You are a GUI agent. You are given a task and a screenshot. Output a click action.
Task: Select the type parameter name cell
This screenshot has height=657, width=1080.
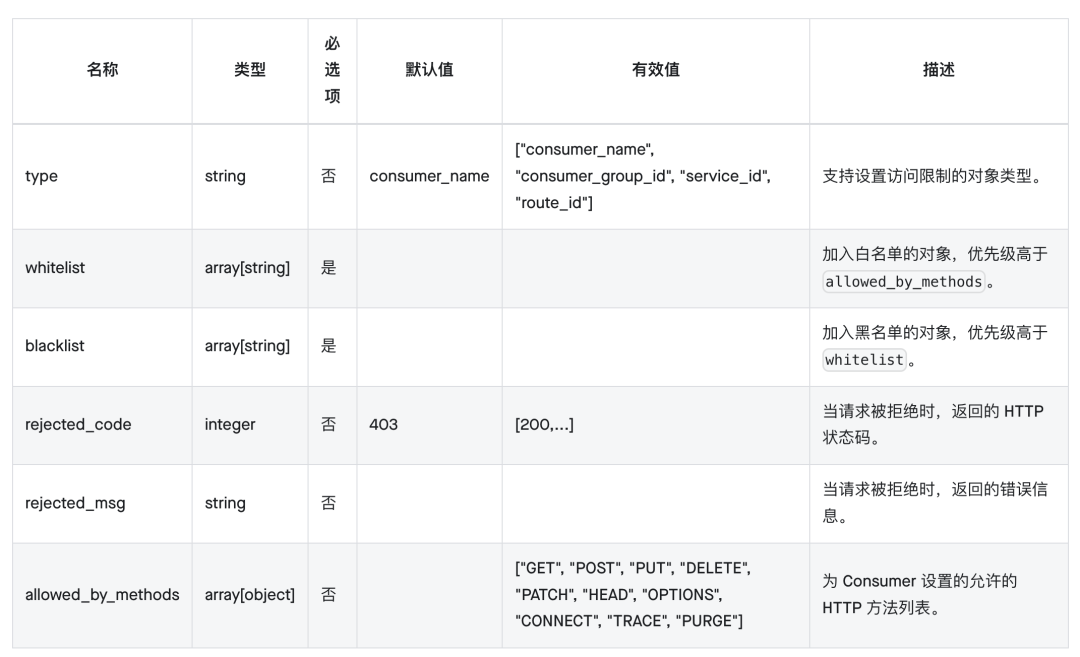point(42,176)
